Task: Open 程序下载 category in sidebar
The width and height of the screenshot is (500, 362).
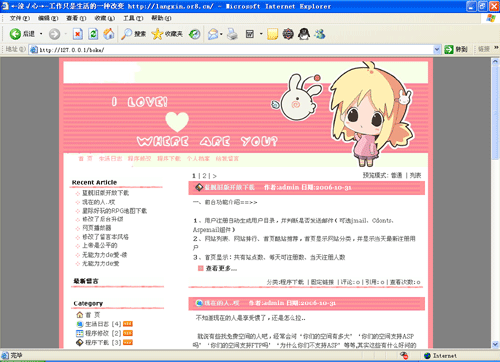Action: 97,342
